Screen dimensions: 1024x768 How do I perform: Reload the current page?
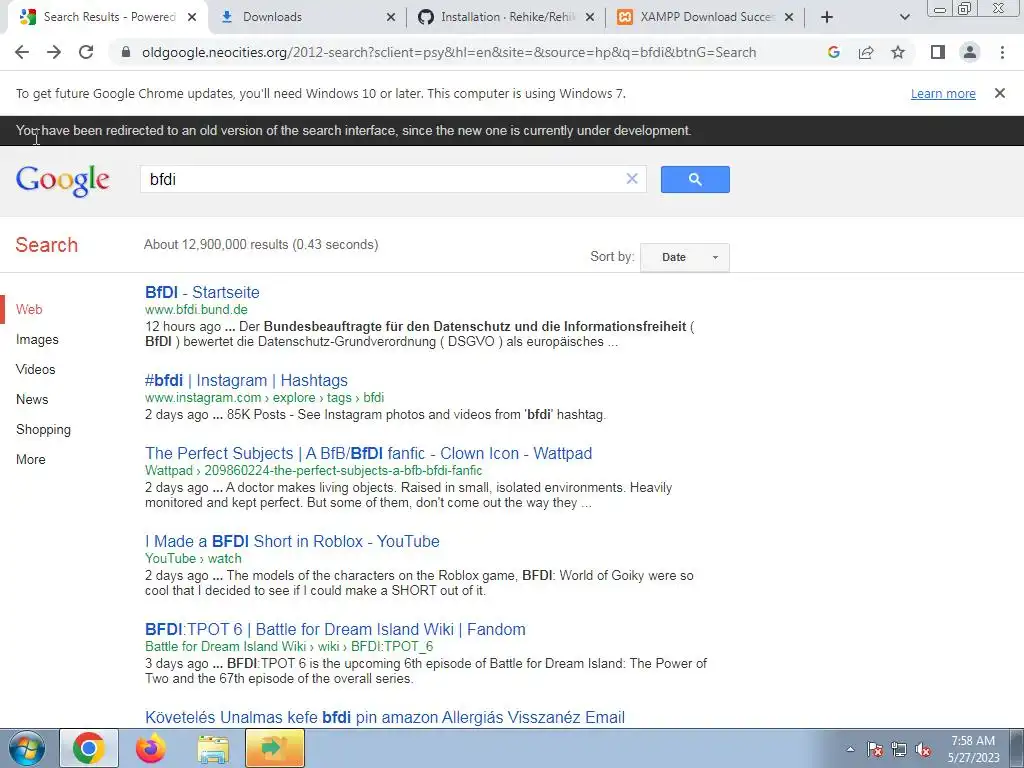tap(86, 52)
